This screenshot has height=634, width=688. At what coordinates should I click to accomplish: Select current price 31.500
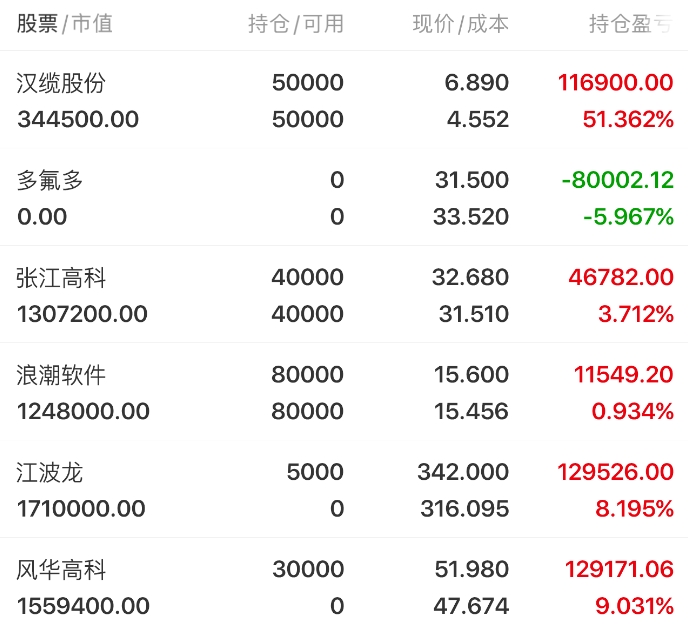point(472,180)
